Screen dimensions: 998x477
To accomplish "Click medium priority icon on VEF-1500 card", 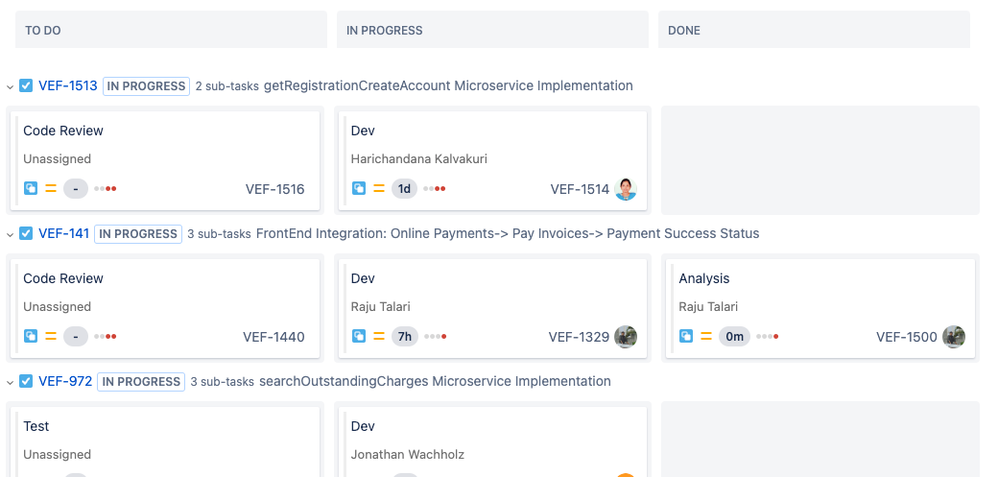I will point(706,336).
